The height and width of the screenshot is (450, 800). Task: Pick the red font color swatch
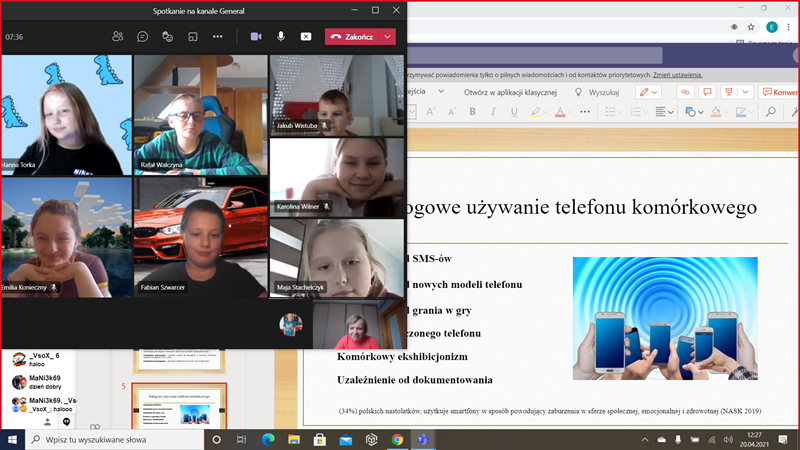(x=562, y=112)
